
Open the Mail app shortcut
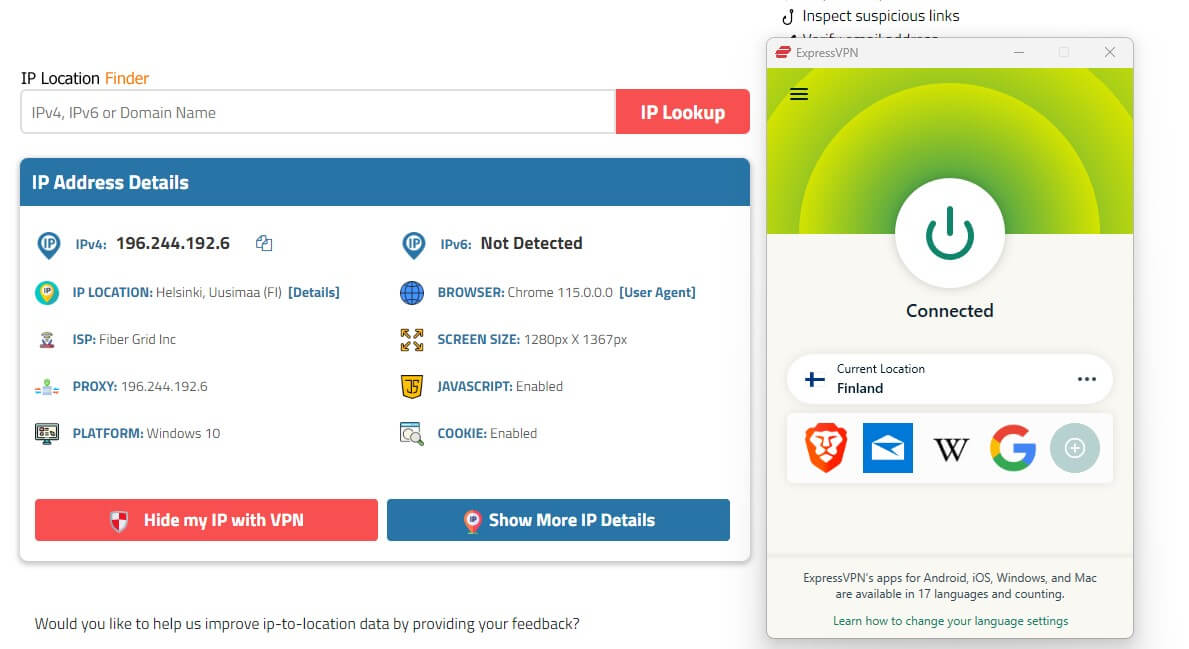coord(888,448)
